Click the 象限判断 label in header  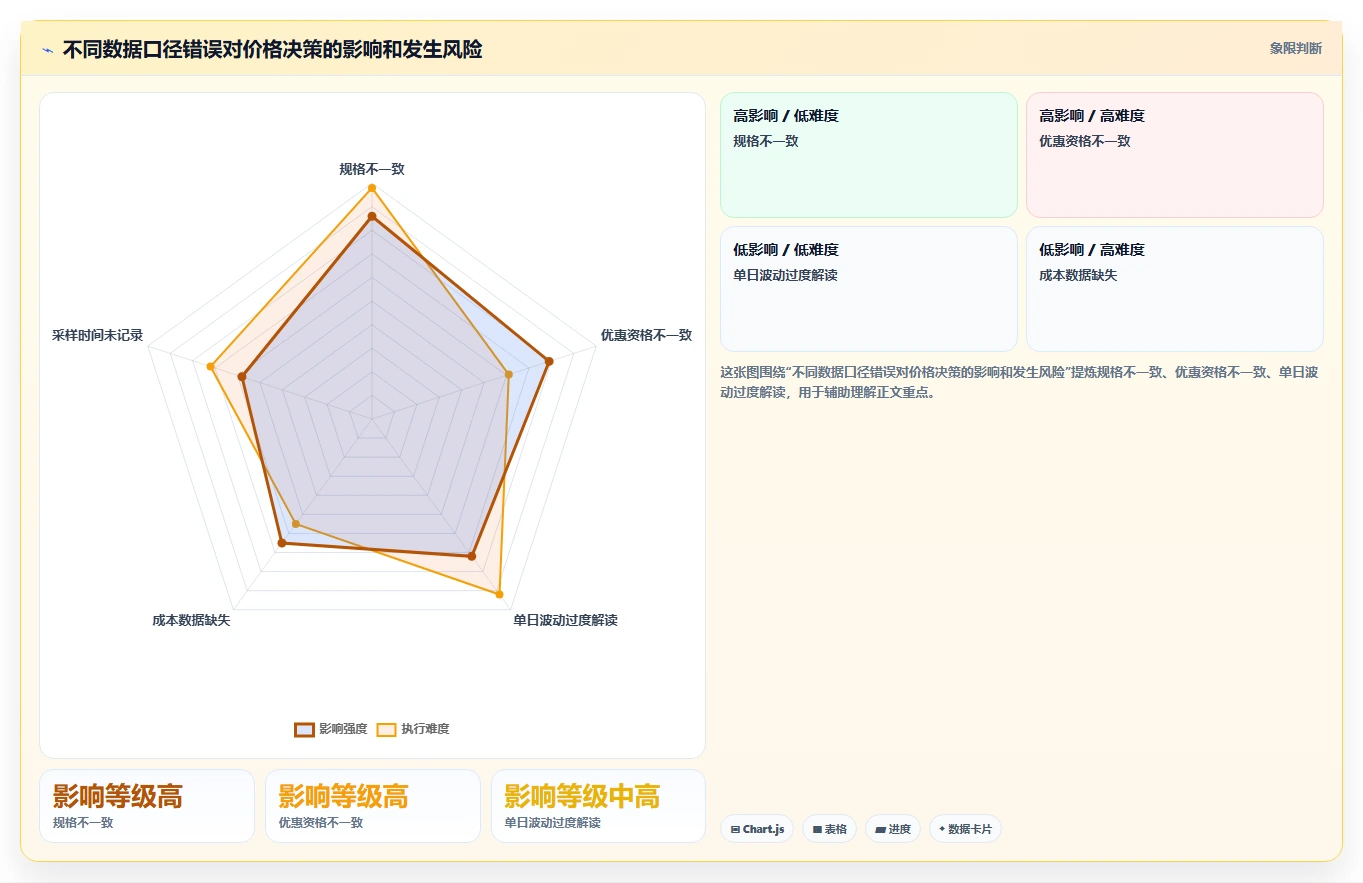tap(1295, 48)
